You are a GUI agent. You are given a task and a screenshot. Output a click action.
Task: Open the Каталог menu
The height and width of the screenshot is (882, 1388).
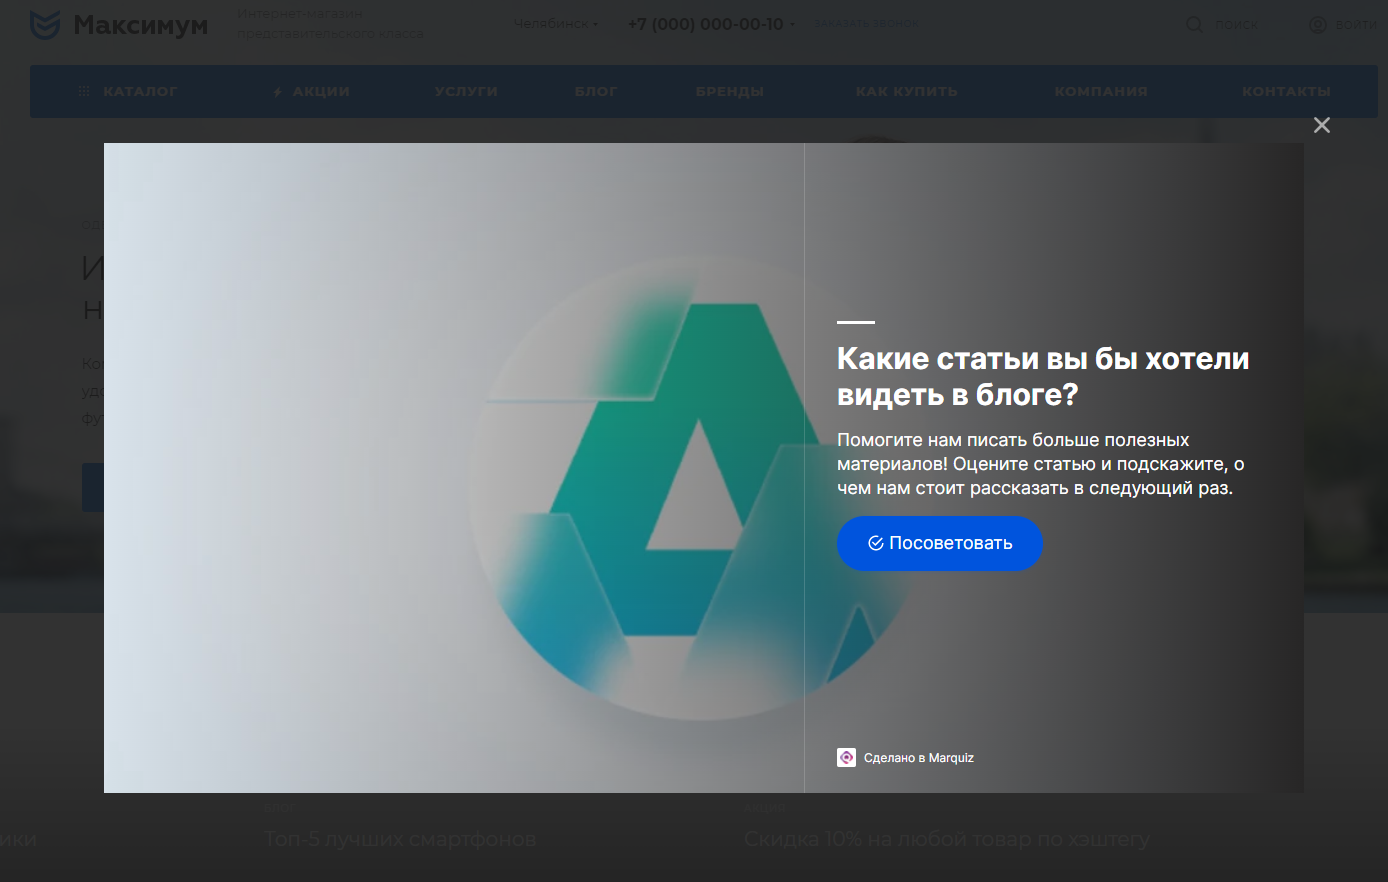point(128,91)
